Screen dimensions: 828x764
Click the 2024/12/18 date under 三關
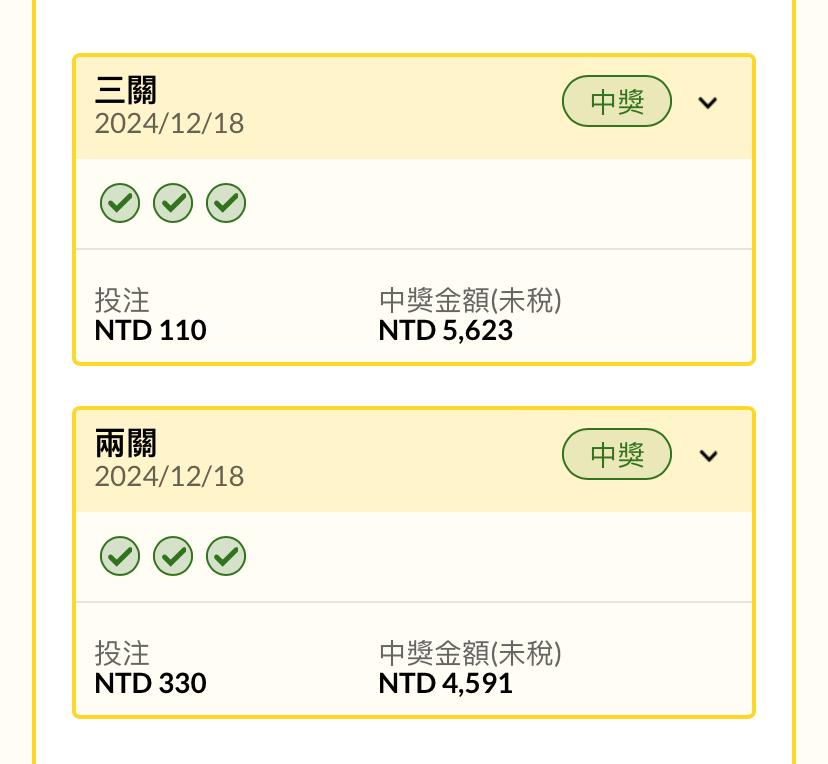click(170, 124)
